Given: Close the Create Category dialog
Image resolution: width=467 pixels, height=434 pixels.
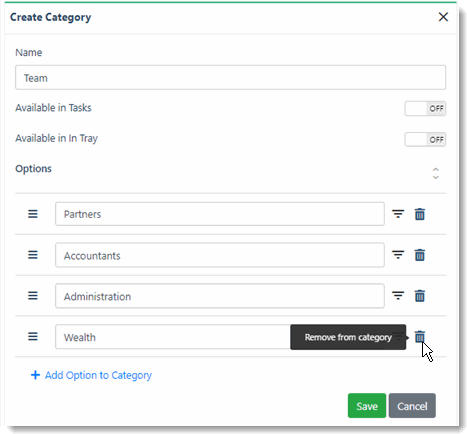Looking at the screenshot, I should [x=443, y=17].
